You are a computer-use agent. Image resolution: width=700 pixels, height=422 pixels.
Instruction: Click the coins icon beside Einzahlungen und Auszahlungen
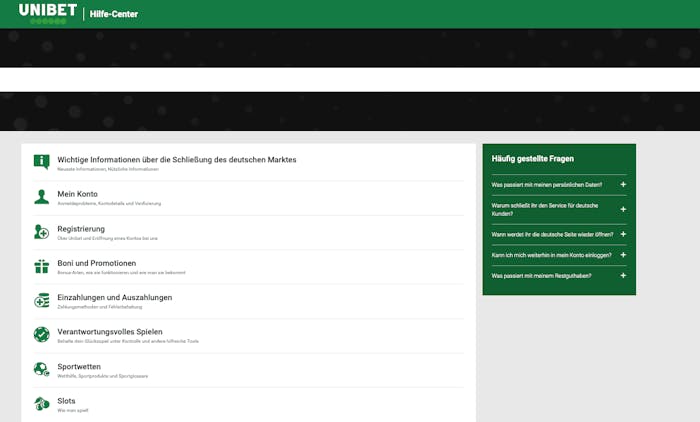(42, 301)
